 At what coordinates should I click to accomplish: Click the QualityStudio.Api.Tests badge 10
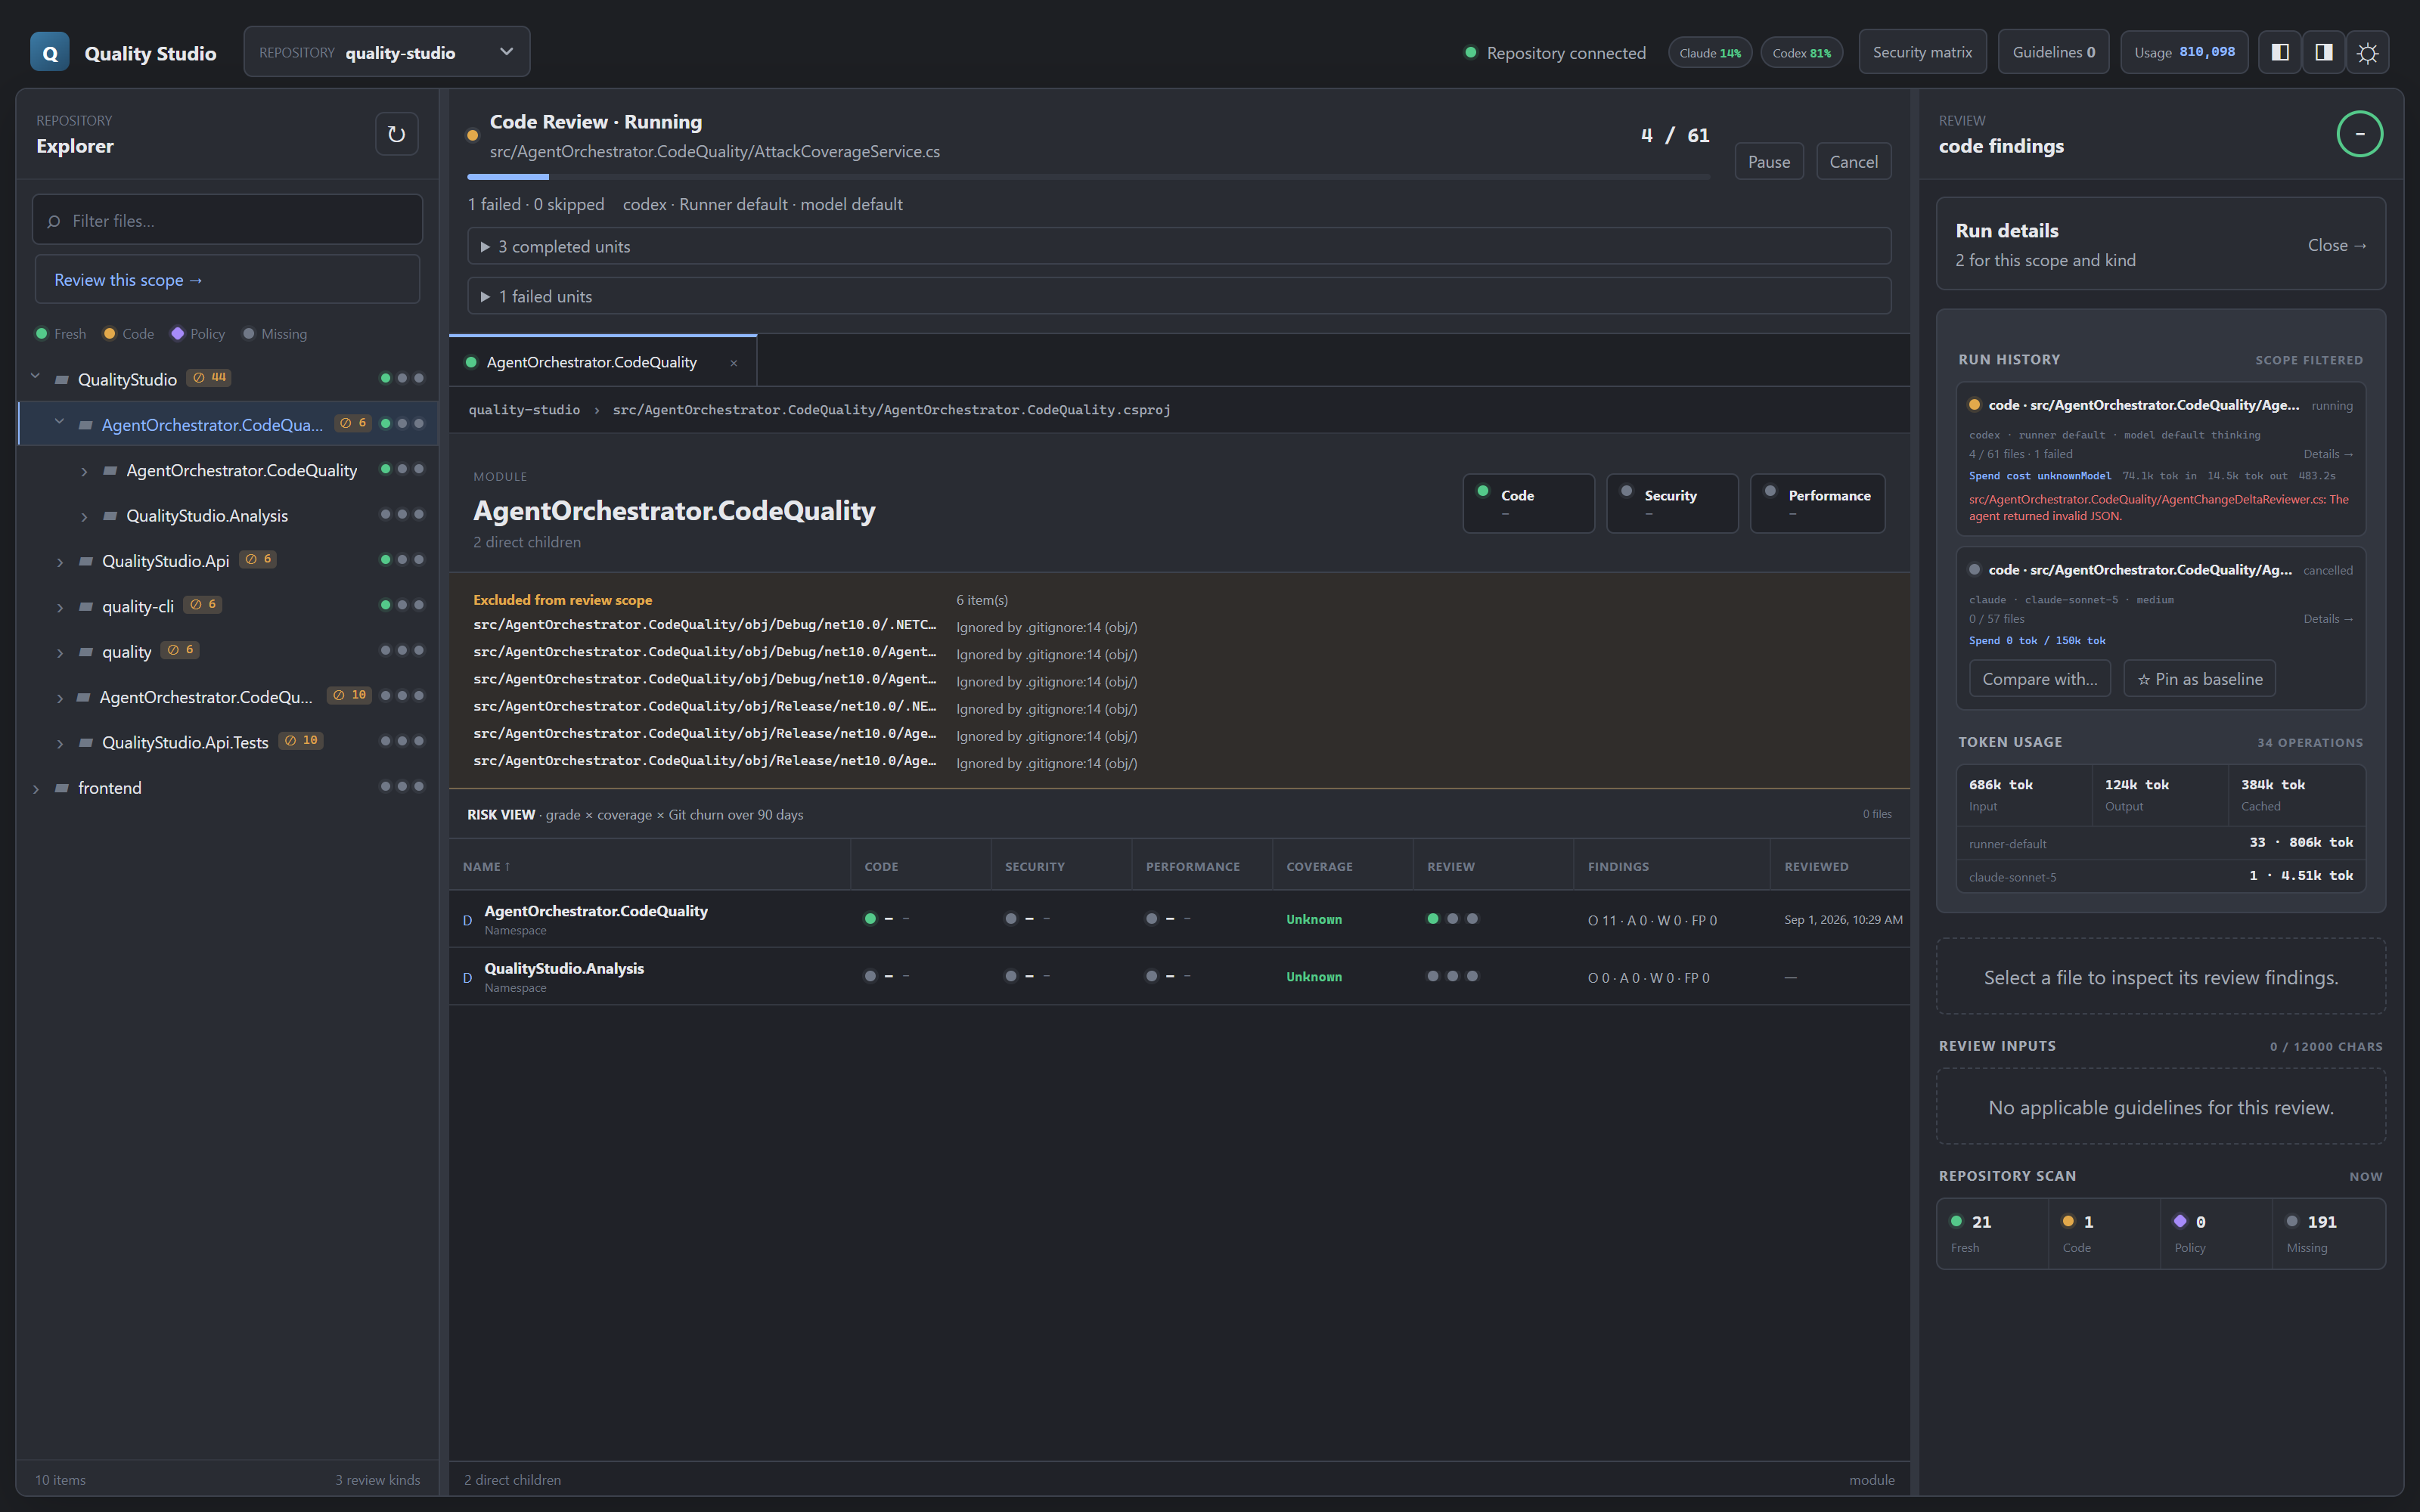301,741
